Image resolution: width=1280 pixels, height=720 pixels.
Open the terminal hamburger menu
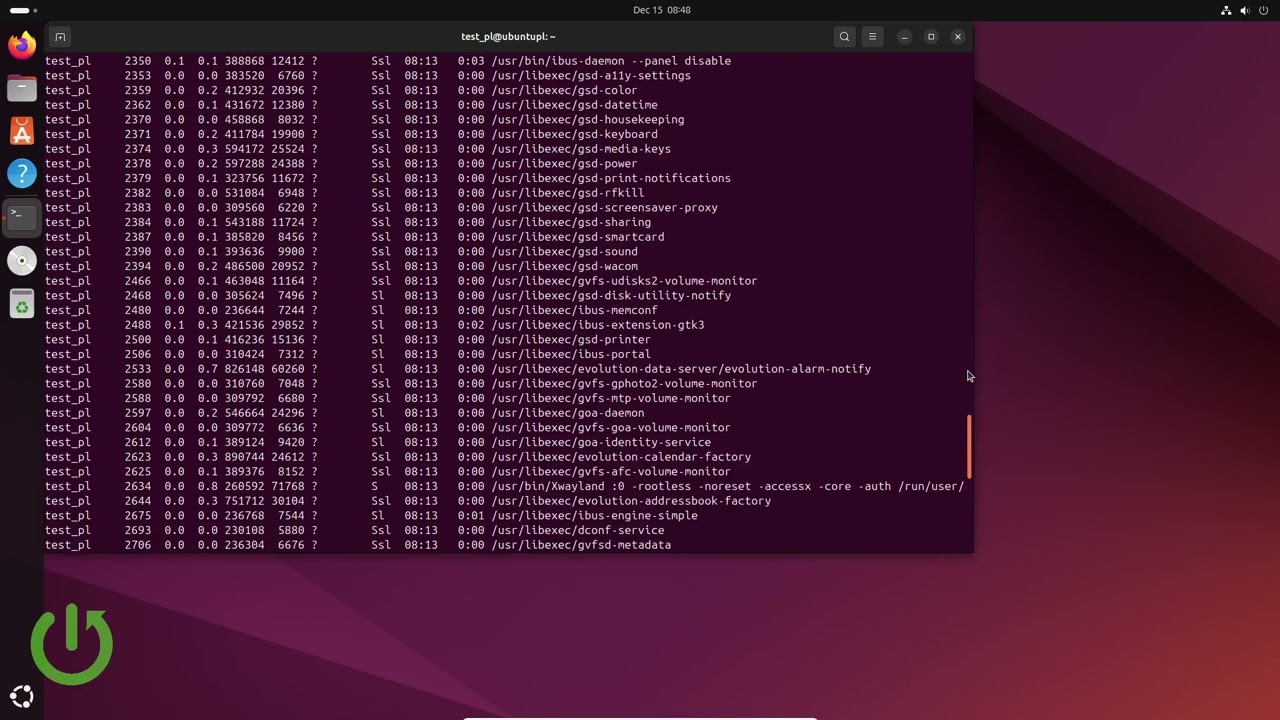[x=872, y=37]
